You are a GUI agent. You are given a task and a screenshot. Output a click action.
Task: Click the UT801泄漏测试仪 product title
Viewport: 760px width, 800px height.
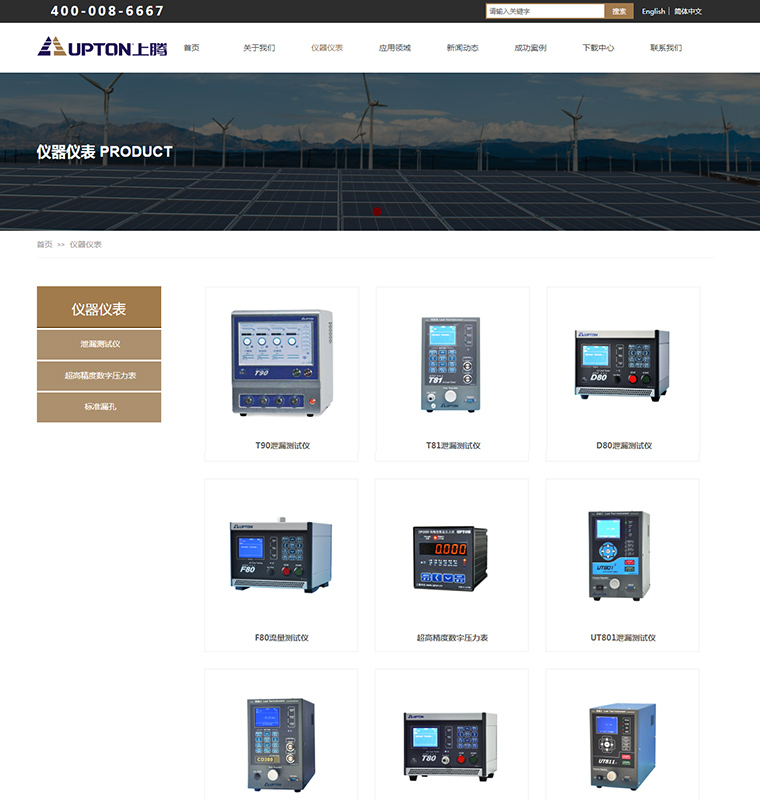click(x=623, y=638)
